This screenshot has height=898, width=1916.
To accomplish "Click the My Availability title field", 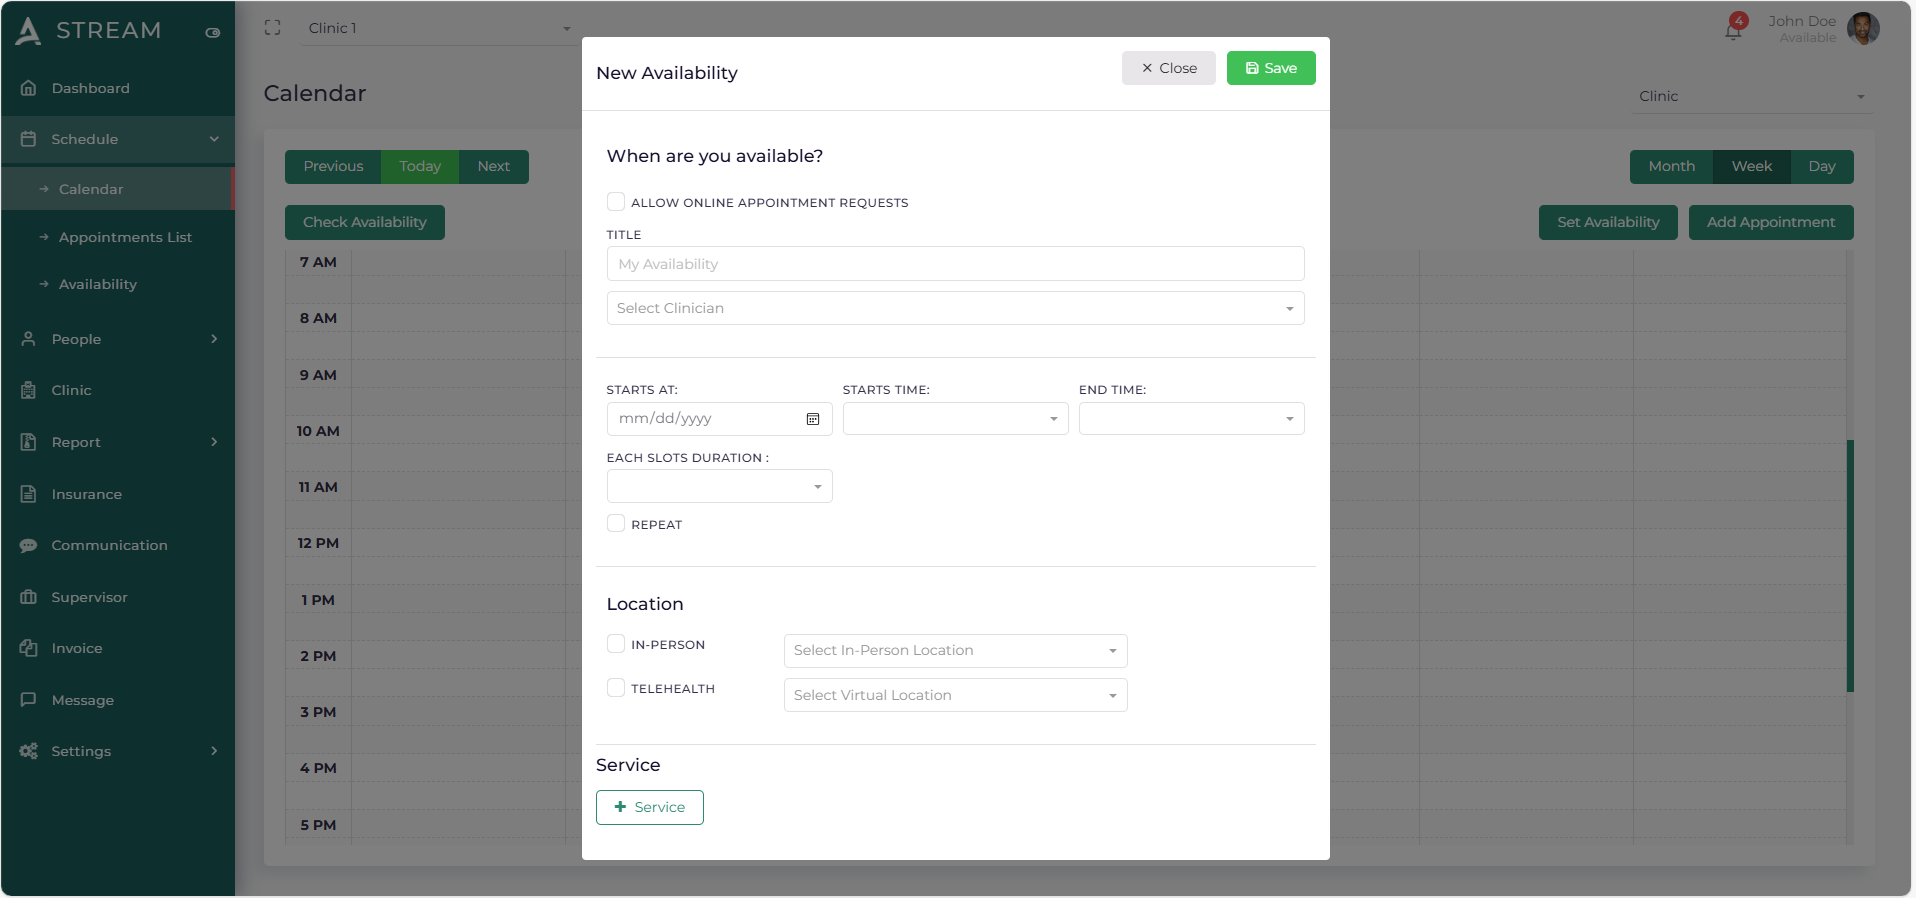I will [x=955, y=264].
